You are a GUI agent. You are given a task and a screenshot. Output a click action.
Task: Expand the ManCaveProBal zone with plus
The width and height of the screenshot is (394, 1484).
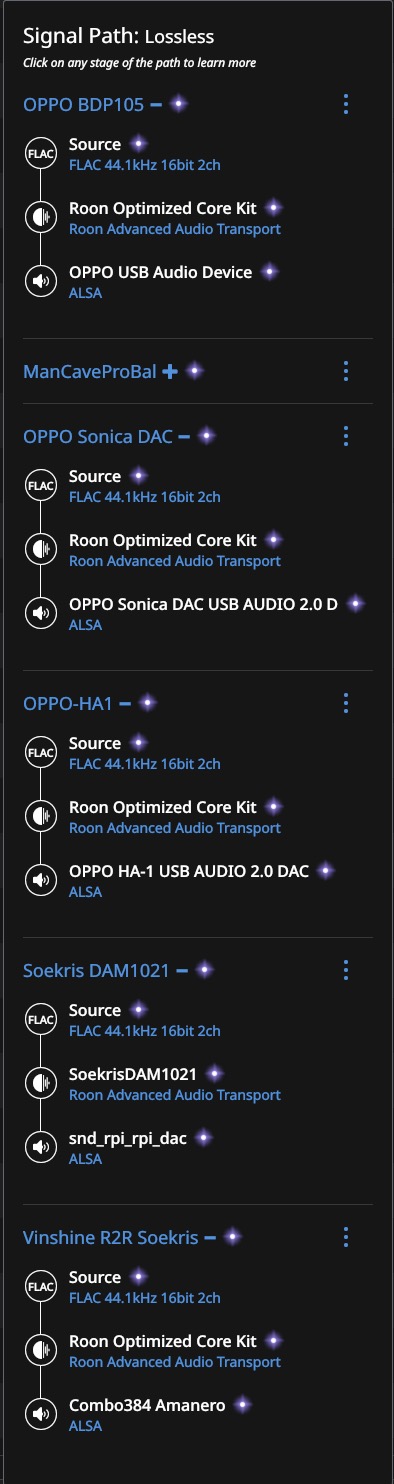tap(170, 372)
